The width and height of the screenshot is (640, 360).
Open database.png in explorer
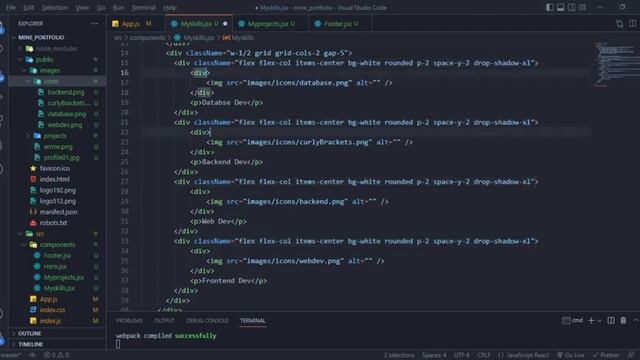[67, 114]
